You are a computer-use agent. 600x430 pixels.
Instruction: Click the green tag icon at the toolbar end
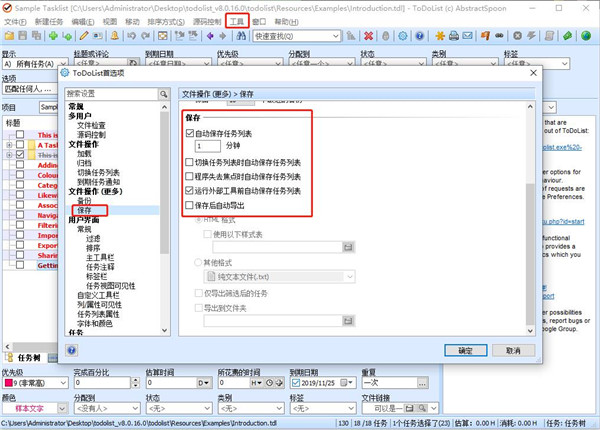click(568, 36)
